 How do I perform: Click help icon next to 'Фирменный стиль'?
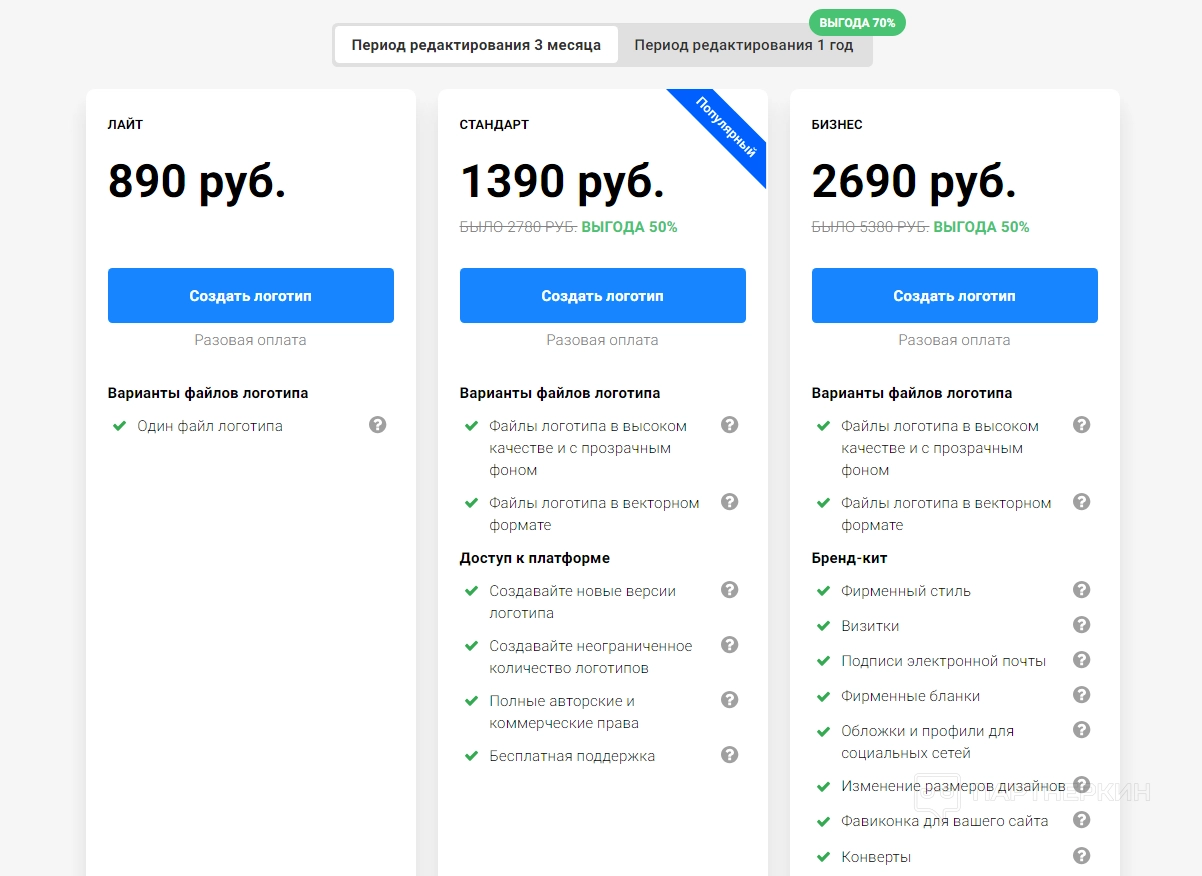1081,590
